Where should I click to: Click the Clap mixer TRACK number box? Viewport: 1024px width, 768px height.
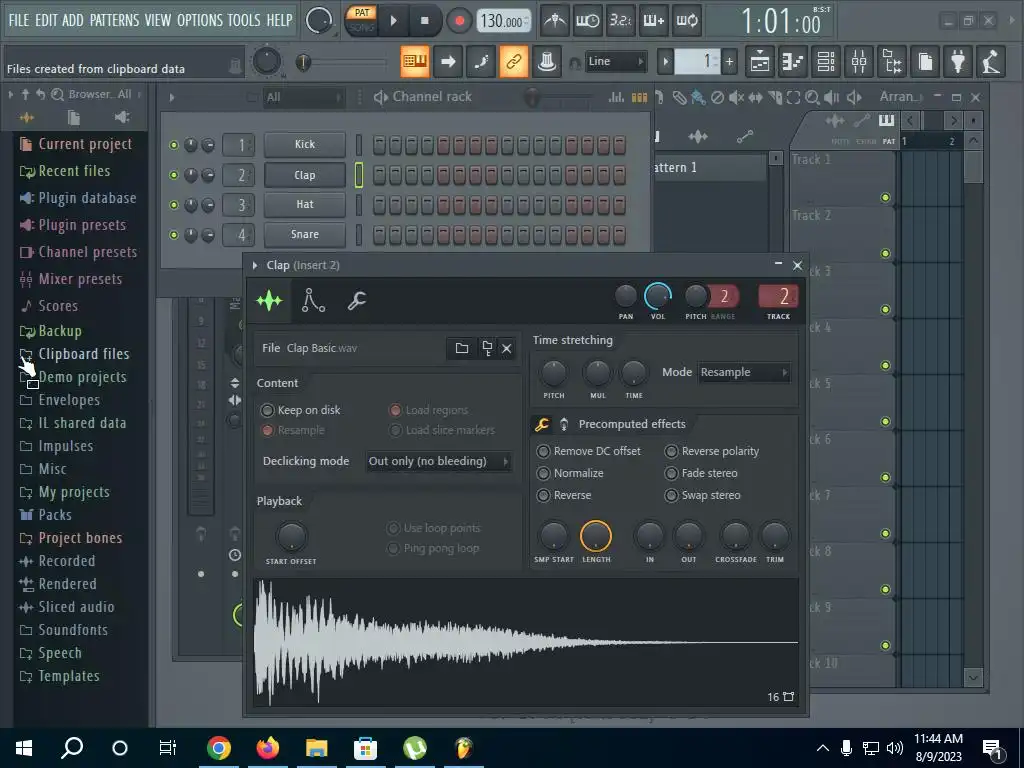tap(778, 296)
